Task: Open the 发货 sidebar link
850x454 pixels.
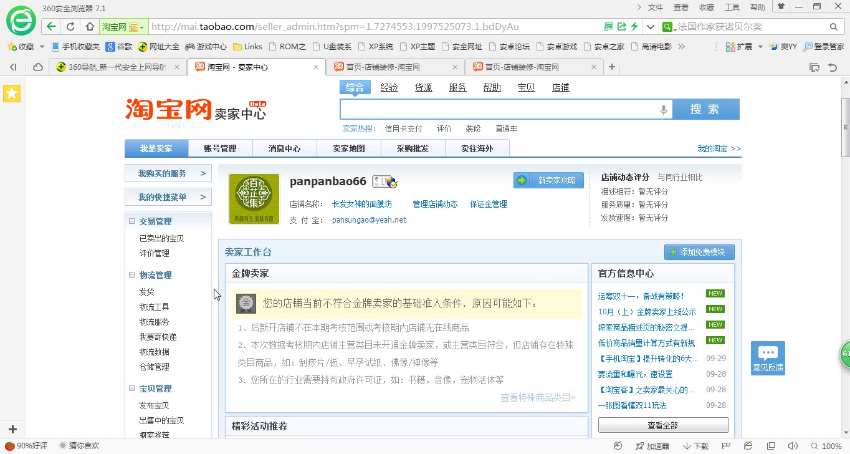Action: [146, 292]
